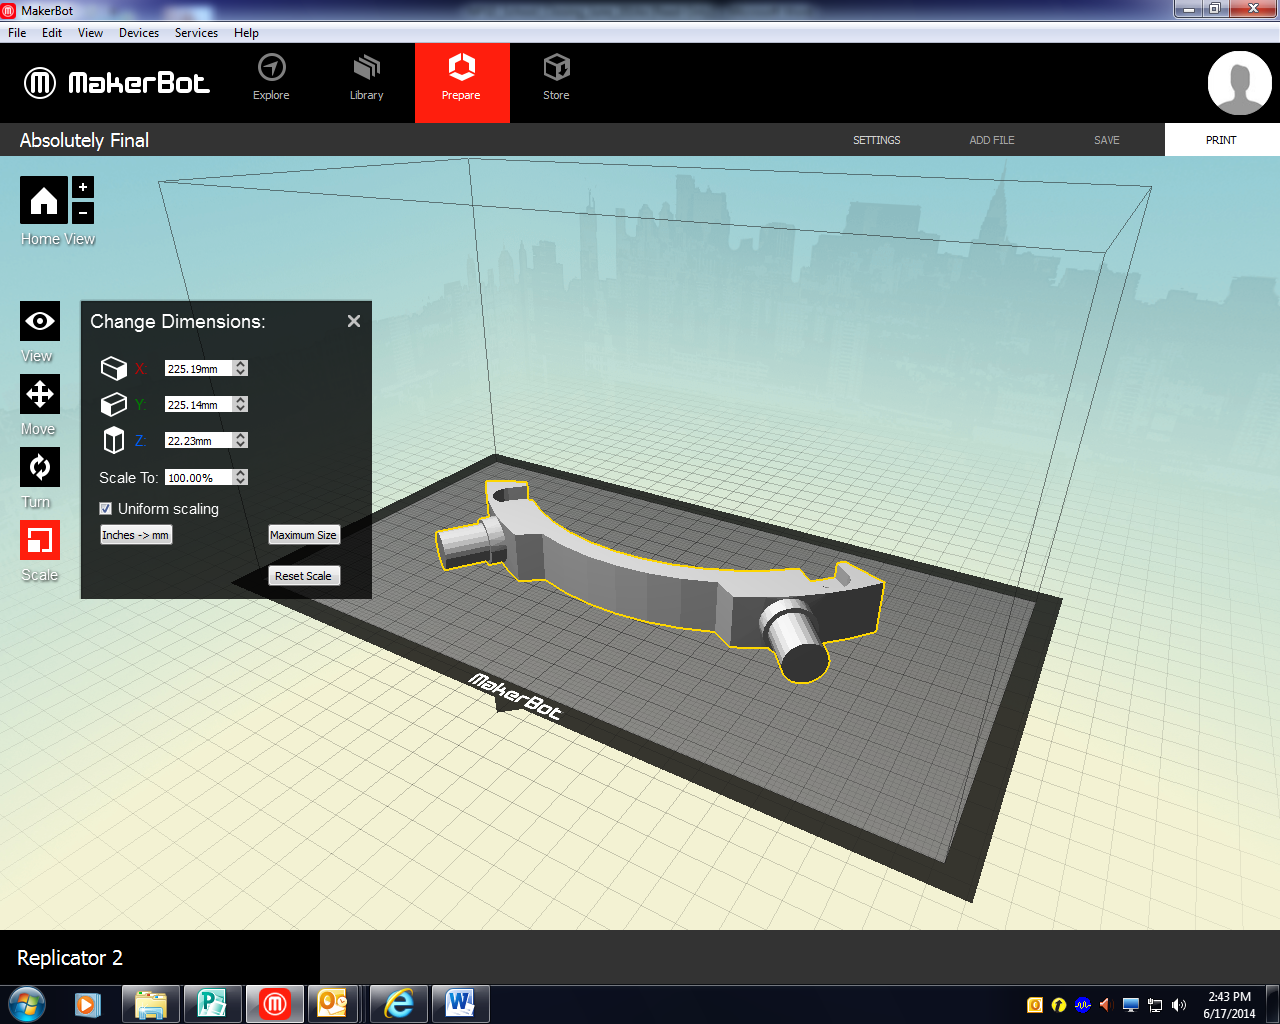
Task: Open the Store section
Action: 556,78
